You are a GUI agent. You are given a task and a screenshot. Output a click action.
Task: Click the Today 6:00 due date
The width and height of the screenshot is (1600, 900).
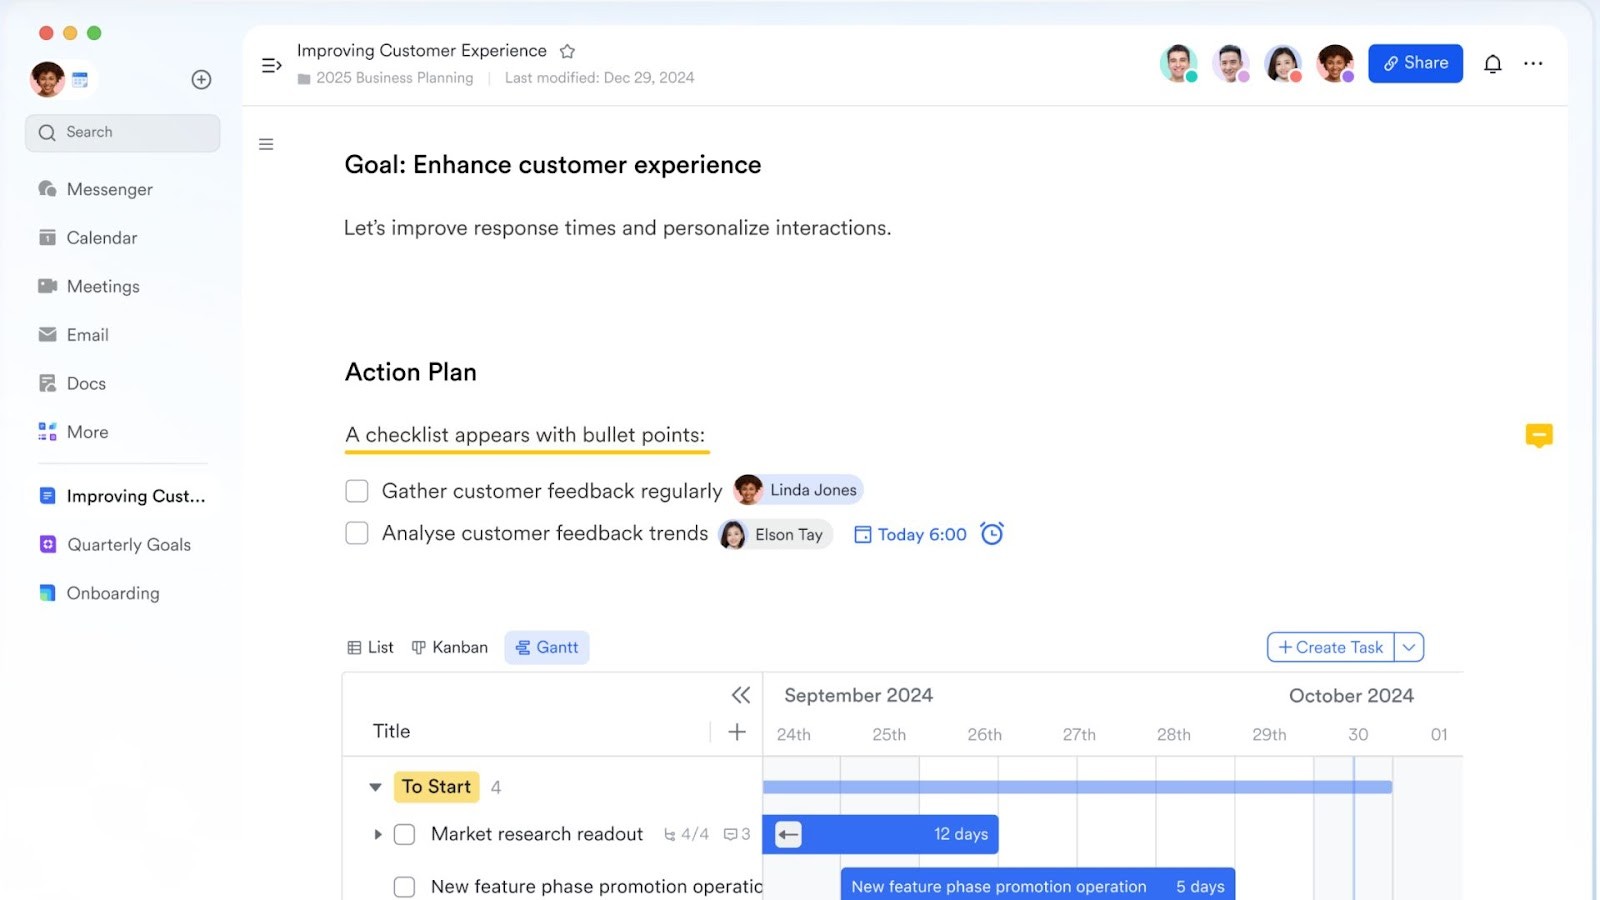[x=910, y=535]
